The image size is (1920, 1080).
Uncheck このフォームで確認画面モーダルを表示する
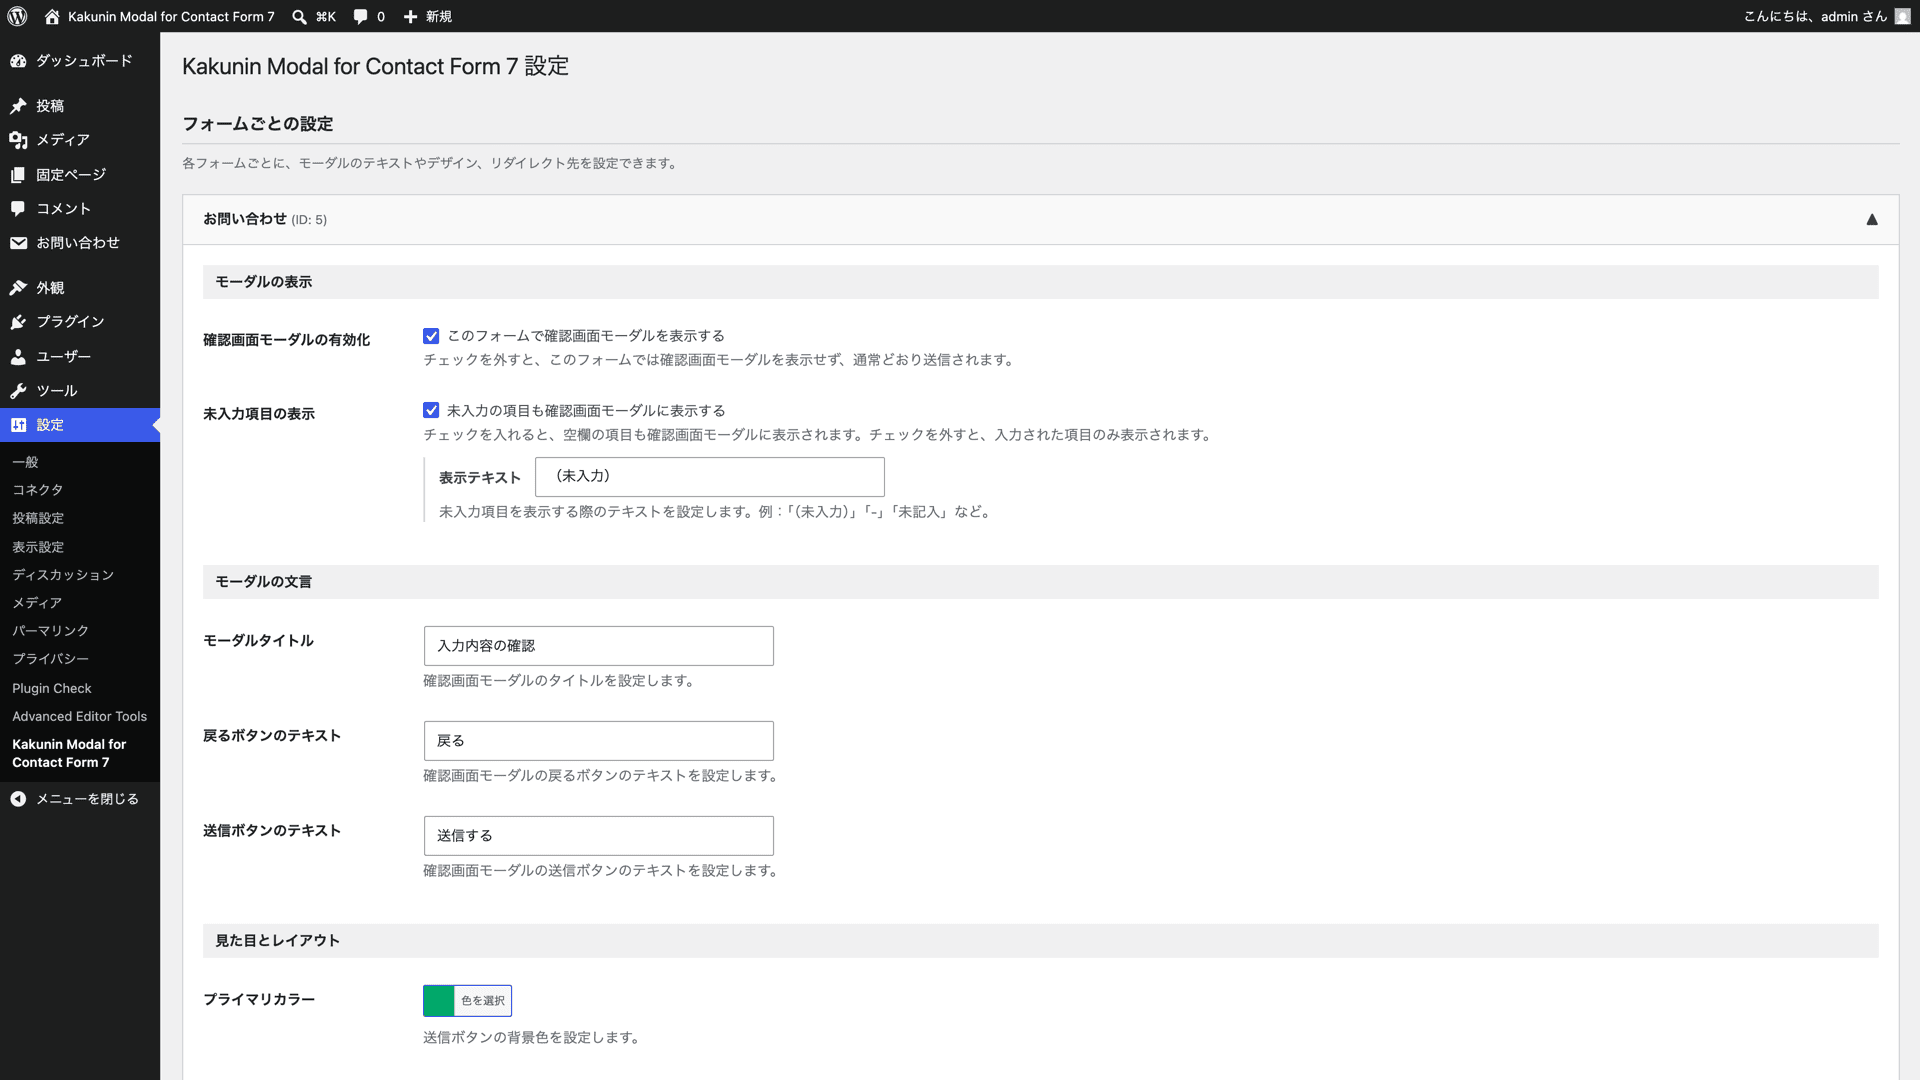tap(431, 336)
